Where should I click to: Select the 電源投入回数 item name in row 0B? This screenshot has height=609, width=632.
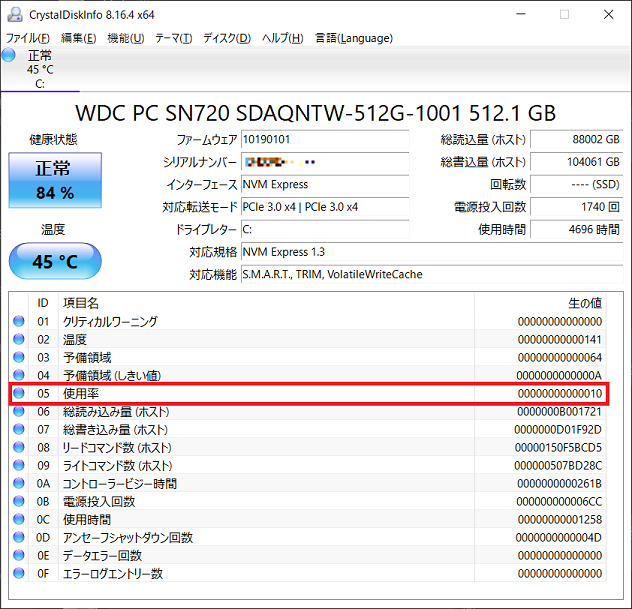pyautogui.click(x=99, y=502)
